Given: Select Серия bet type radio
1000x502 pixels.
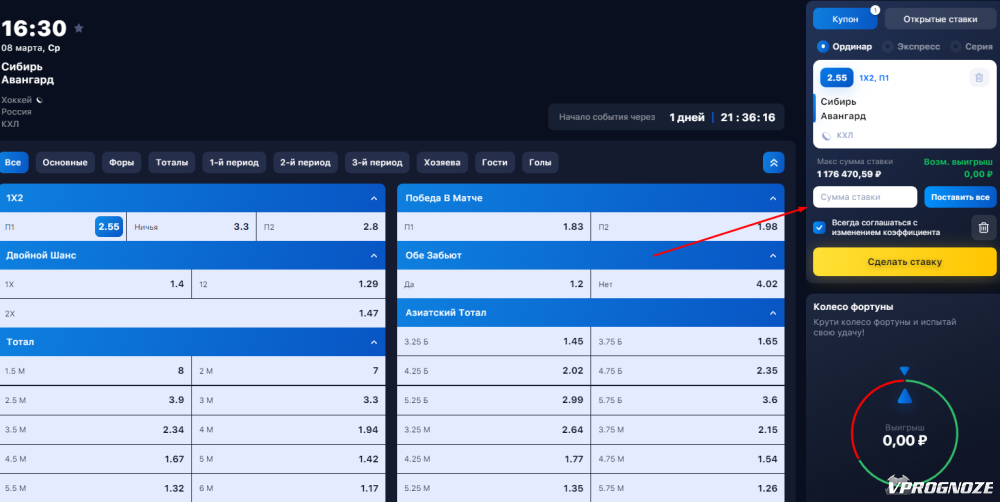Looking at the screenshot, I should (955, 47).
